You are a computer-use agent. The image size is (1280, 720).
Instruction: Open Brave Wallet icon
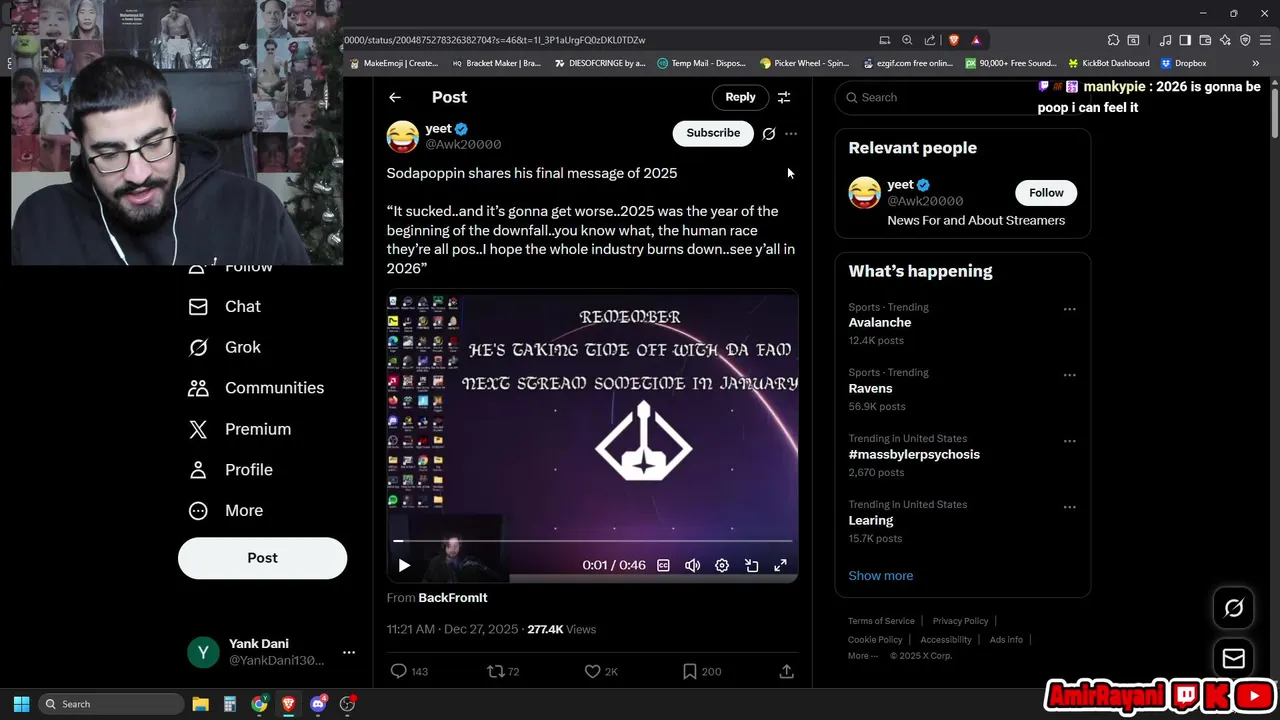coord(1205,40)
